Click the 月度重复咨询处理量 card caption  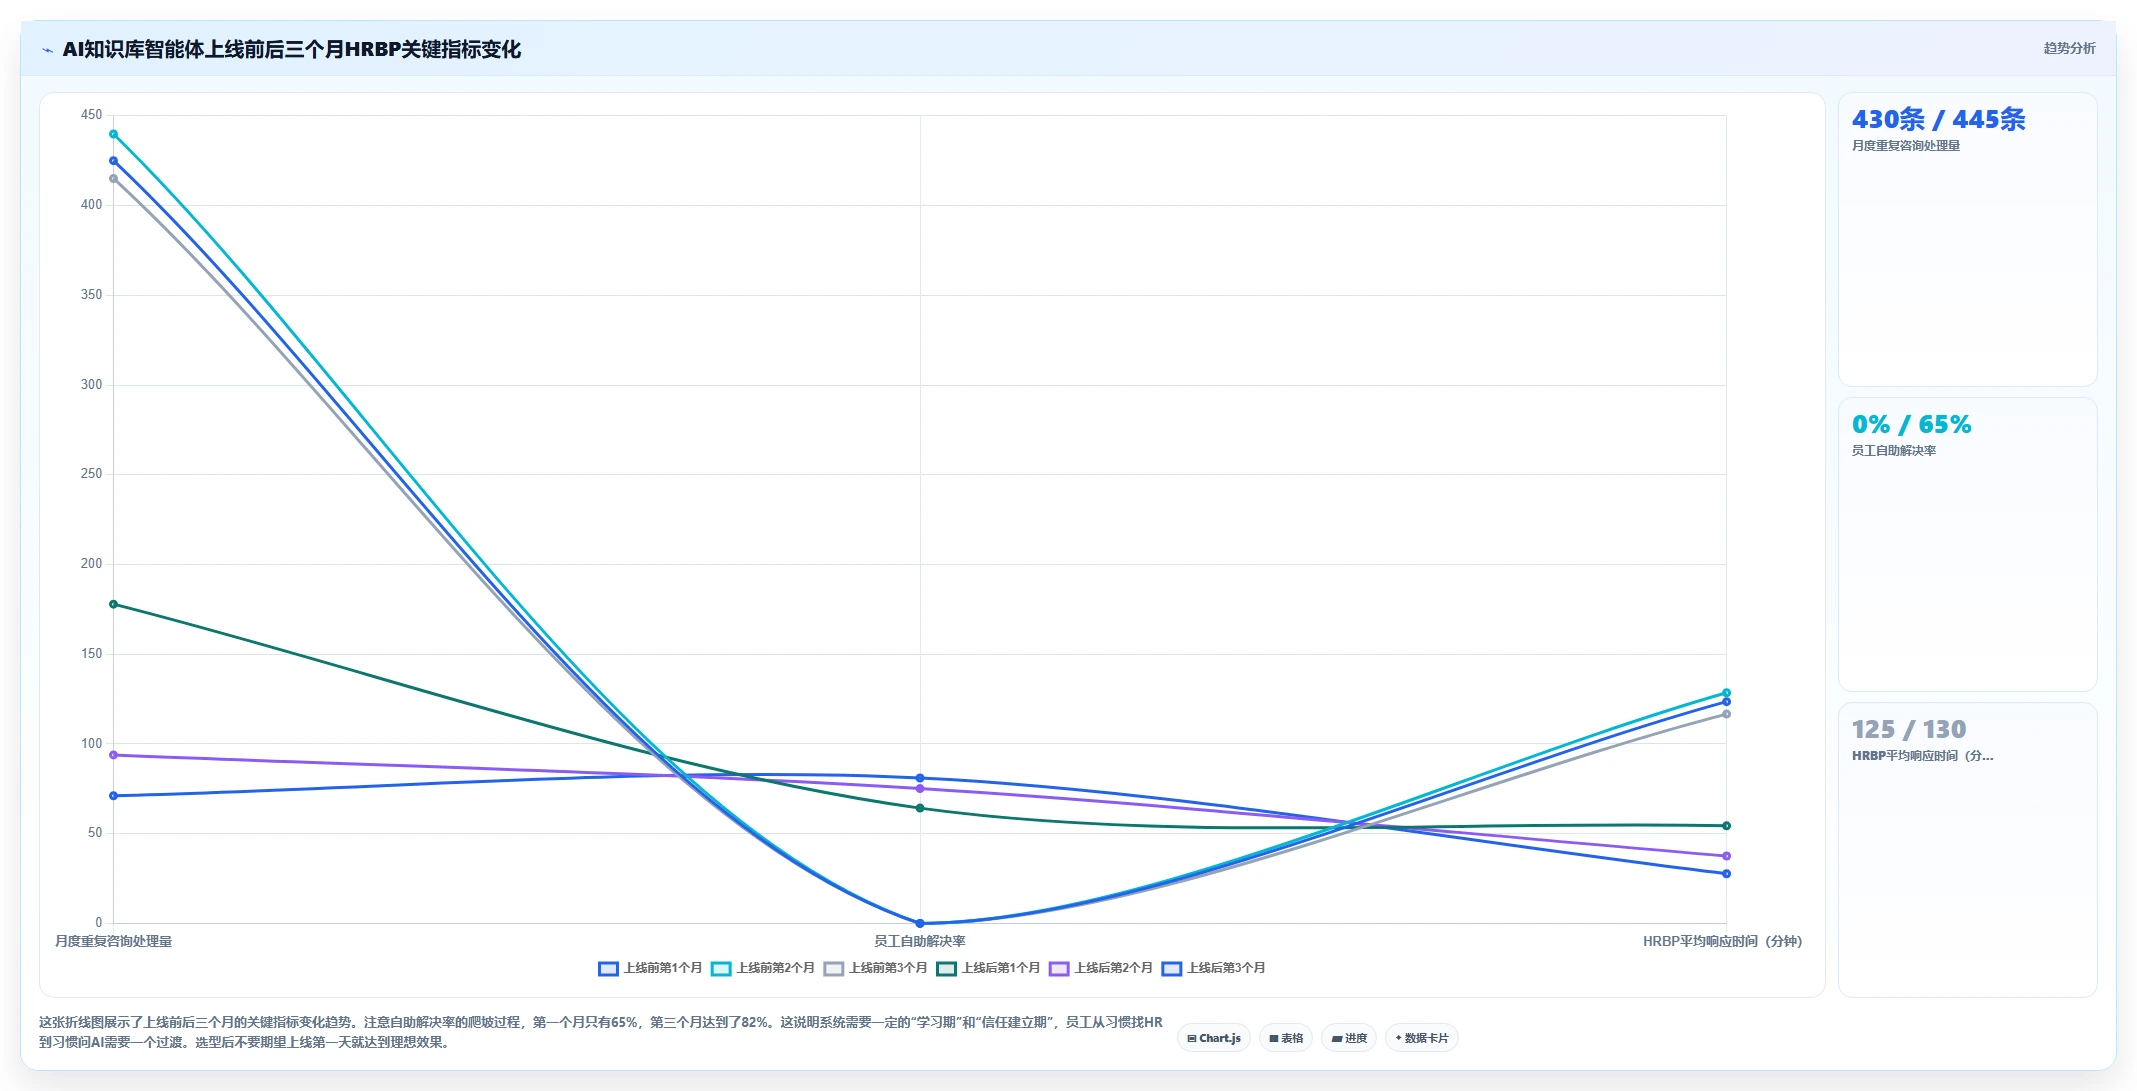1906,146
